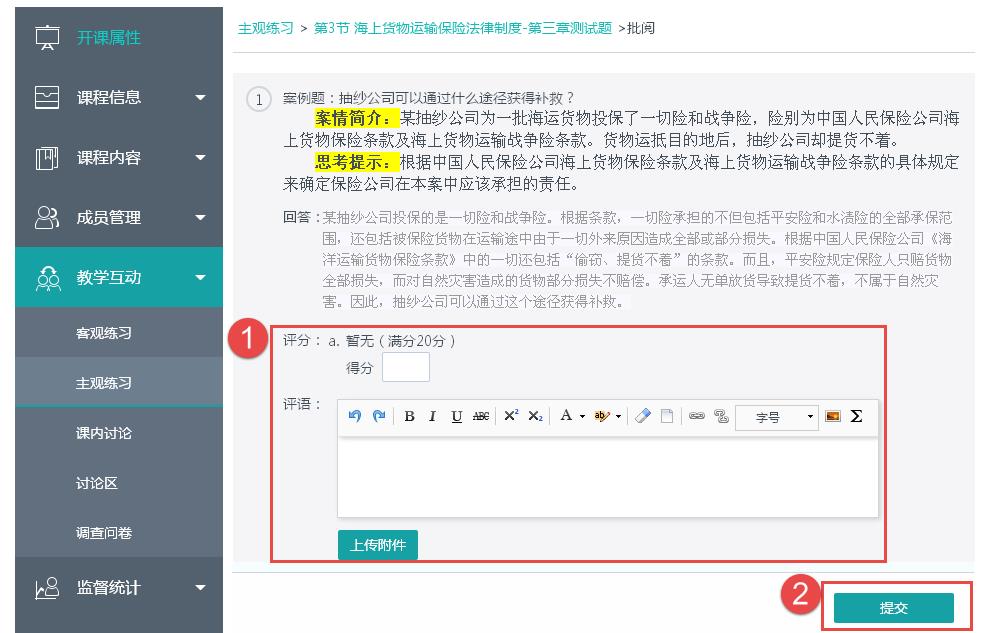Open the 字号 font size dropdown
1005x633 pixels.
click(x=777, y=417)
